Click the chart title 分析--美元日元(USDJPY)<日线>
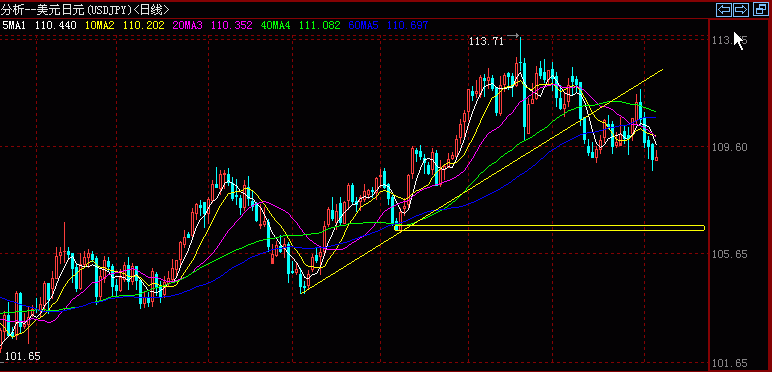 tap(85, 9)
